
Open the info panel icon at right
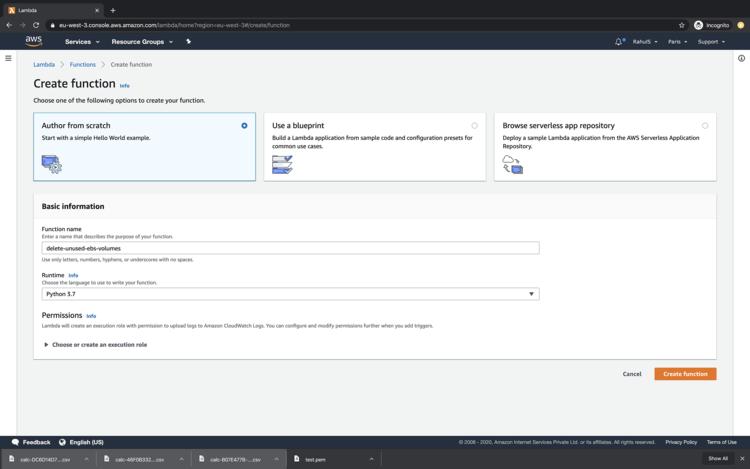click(741, 58)
